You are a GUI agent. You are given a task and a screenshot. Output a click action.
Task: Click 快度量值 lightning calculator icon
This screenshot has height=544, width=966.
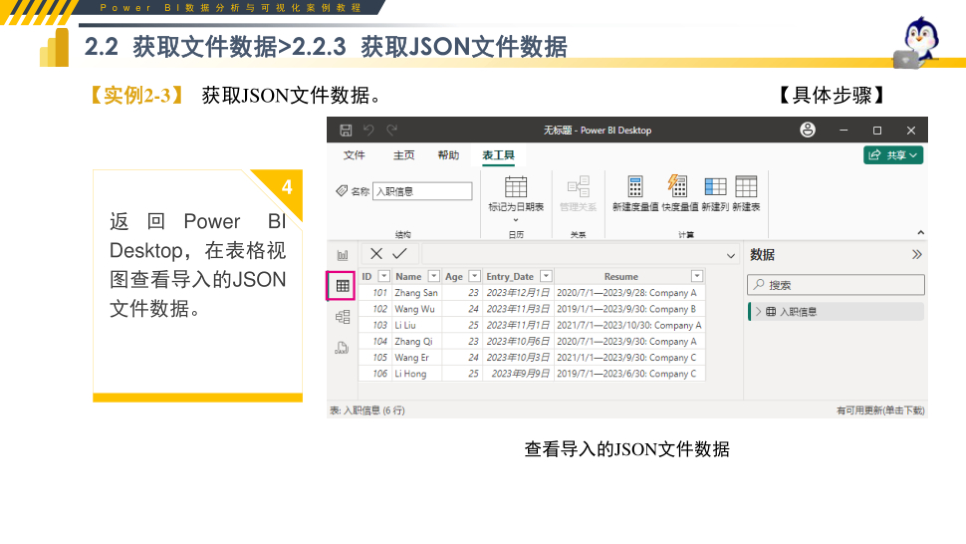[x=678, y=186]
